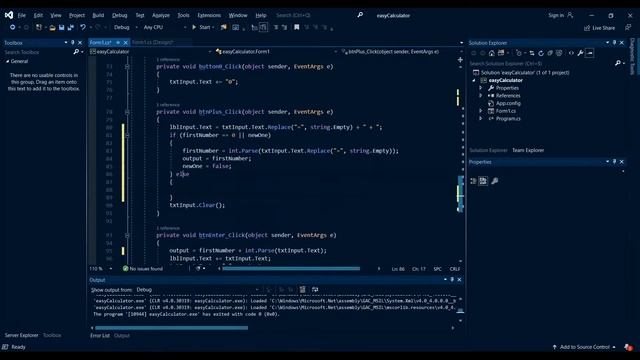Collapse the easyCalculator project node
Screen dimensions: 640x360
pos(474,80)
